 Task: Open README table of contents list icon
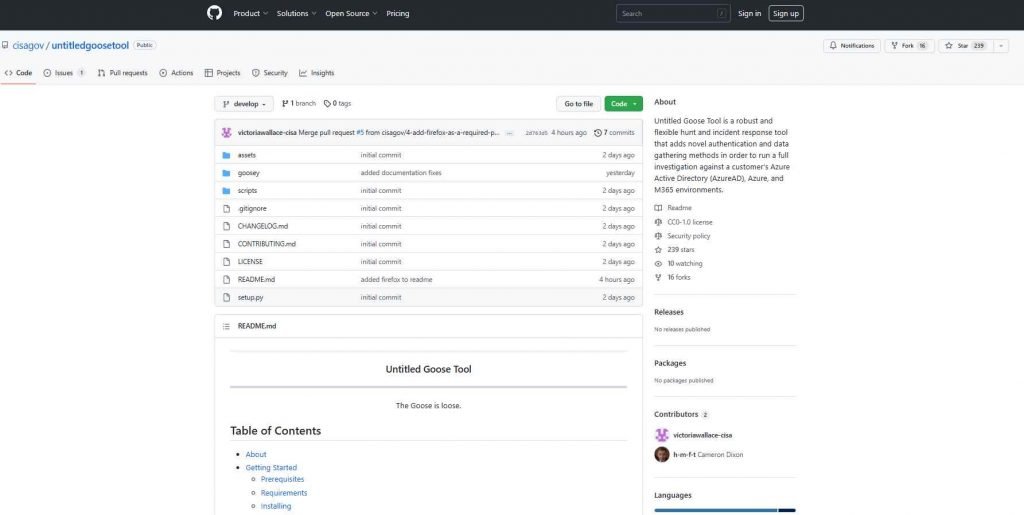tap(226, 326)
